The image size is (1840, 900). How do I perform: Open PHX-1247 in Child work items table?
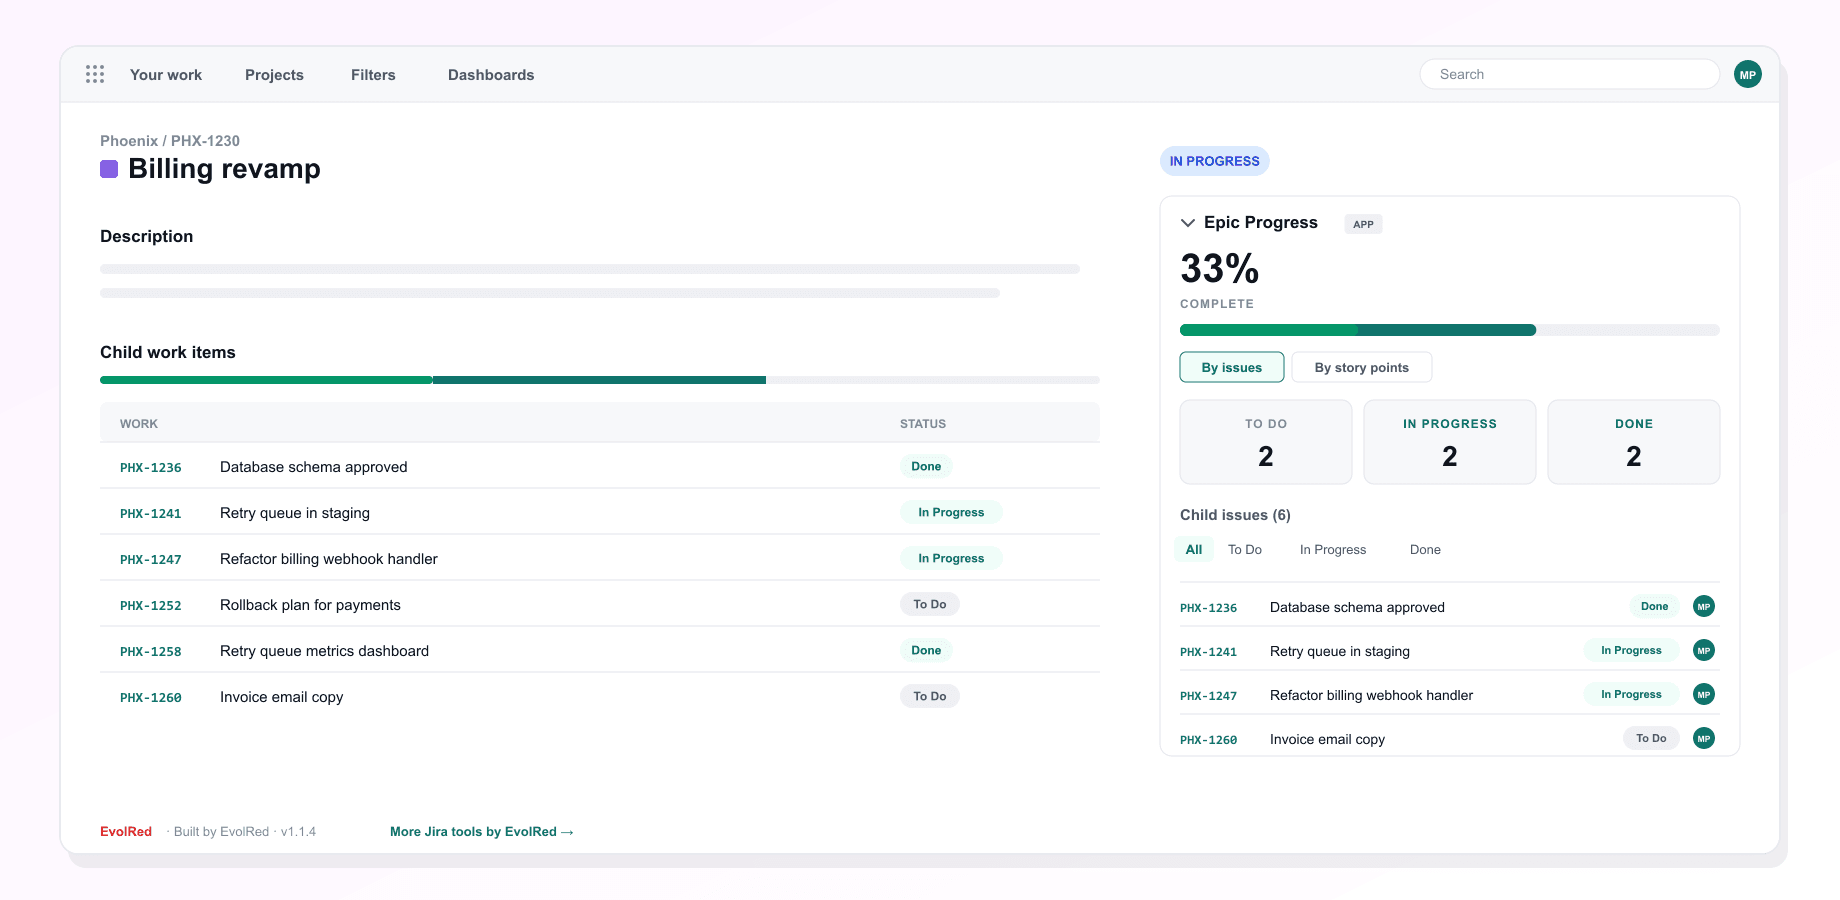point(151,559)
